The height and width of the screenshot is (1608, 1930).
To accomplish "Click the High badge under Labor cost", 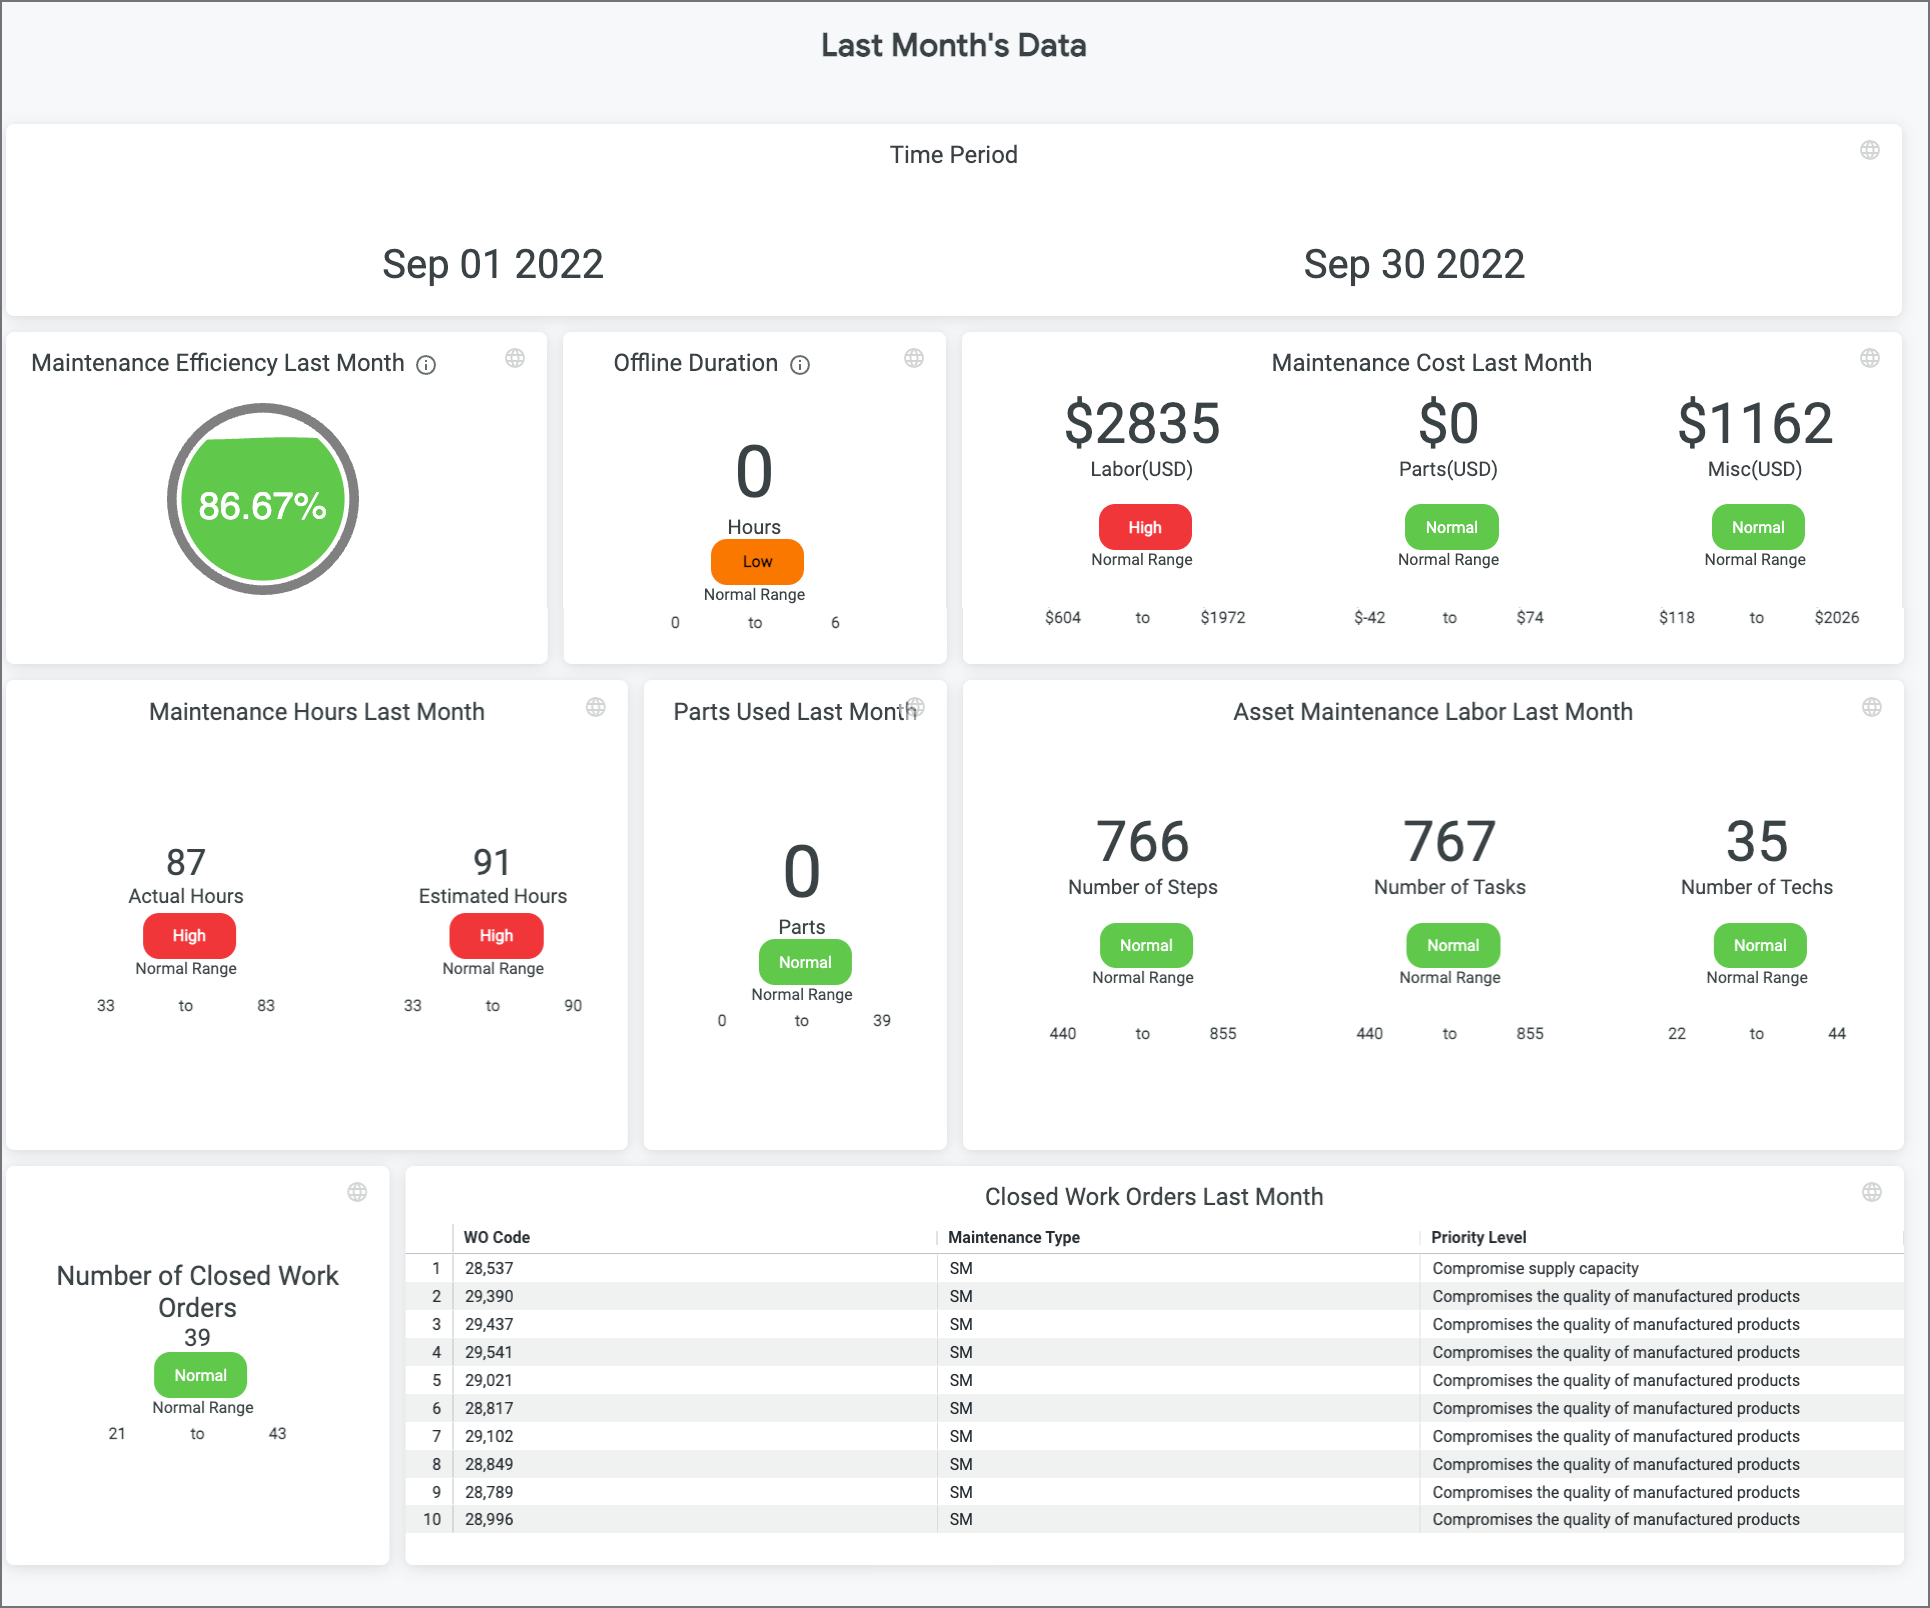I will (1143, 527).
